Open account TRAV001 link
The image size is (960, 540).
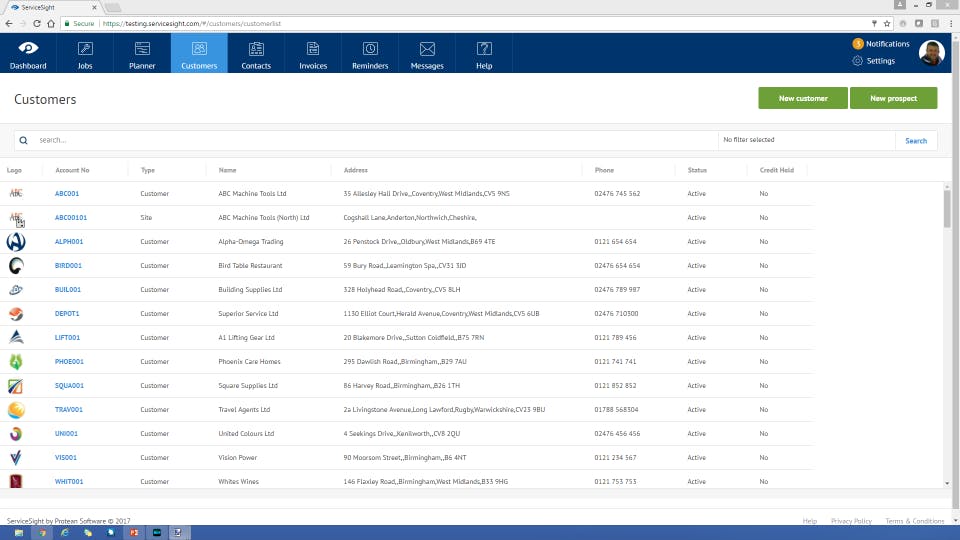pyautogui.click(x=69, y=410)
